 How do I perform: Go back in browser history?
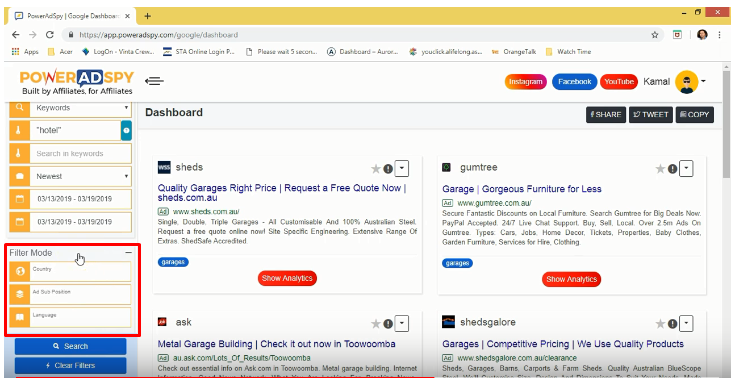click(x=15, y=35)
